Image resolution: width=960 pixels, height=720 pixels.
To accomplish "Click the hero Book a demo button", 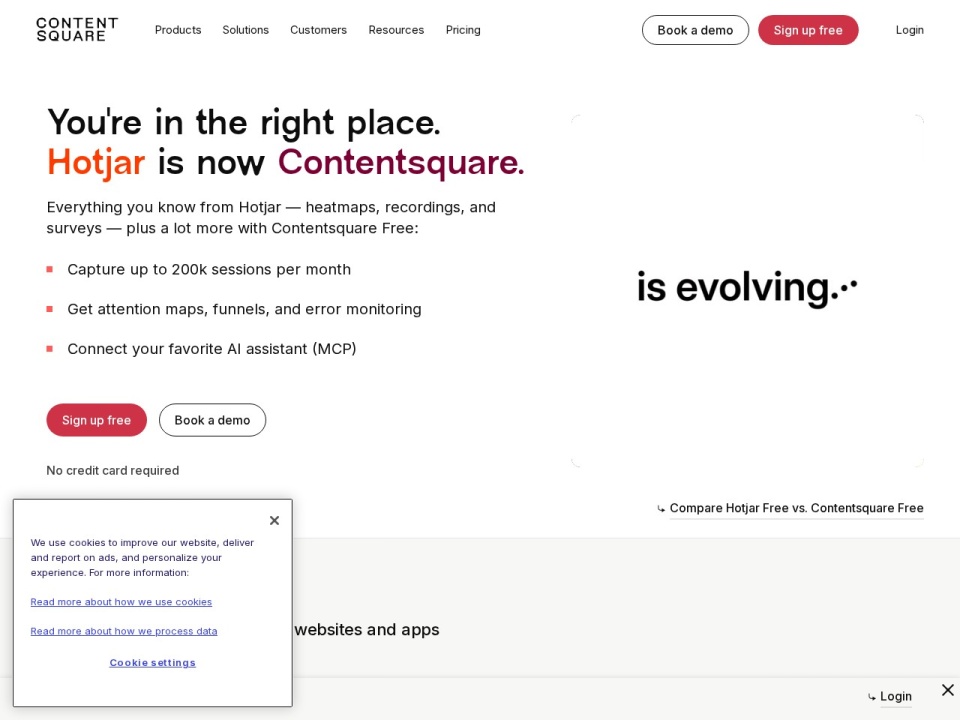I will [212, 420].
